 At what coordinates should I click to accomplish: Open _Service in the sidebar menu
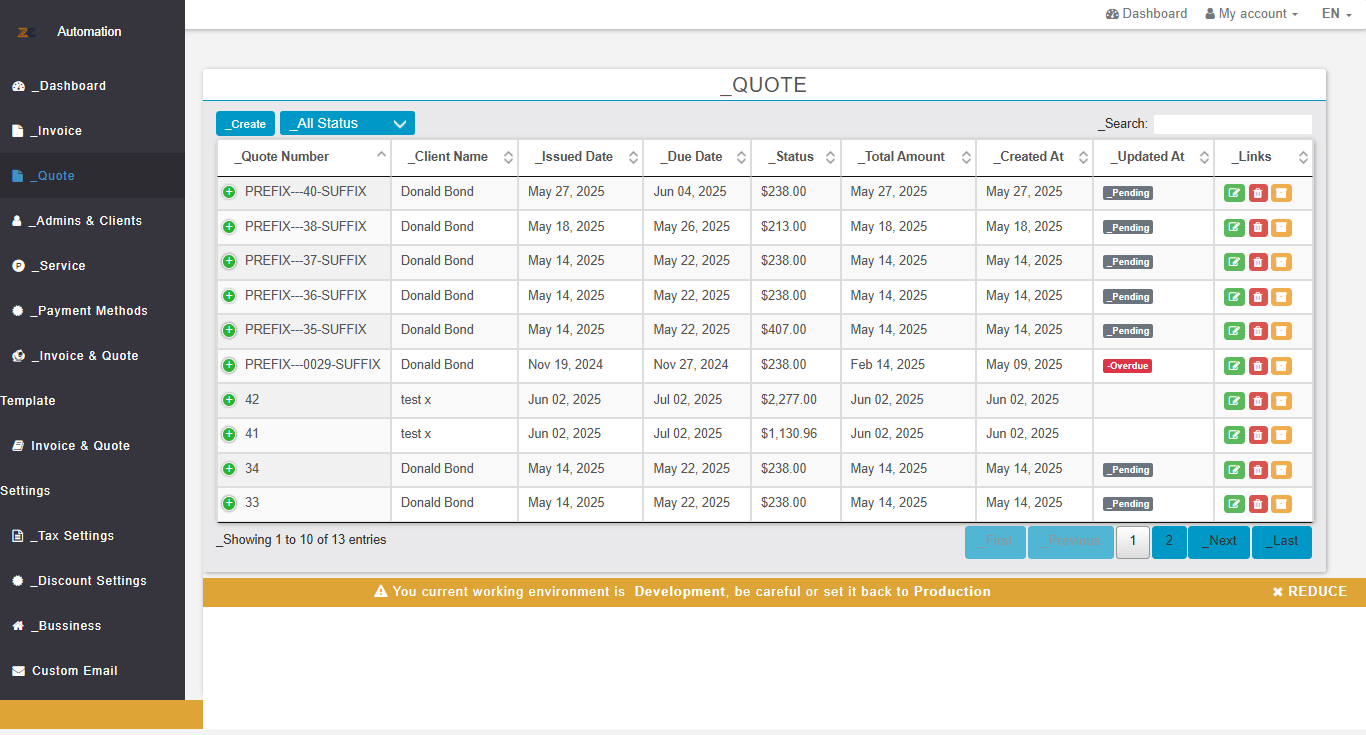92,266
